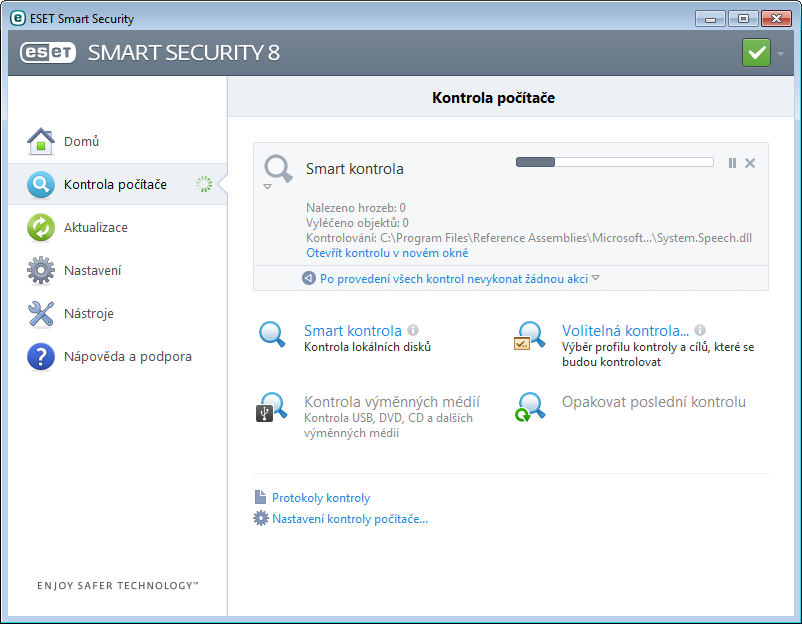Click the ESET logo in header
This screenshot has height=624, width=802.
48,52
